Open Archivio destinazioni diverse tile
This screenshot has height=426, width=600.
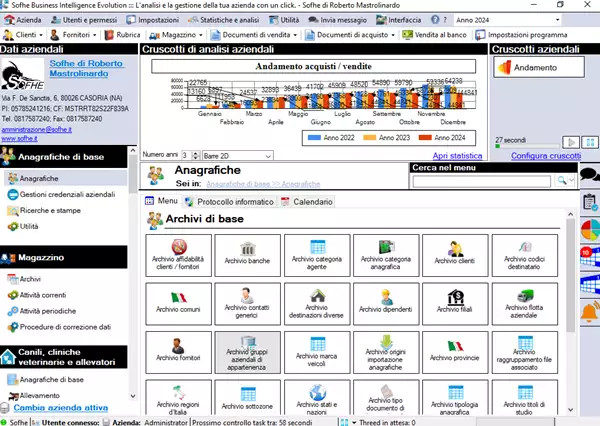point(317,304)
